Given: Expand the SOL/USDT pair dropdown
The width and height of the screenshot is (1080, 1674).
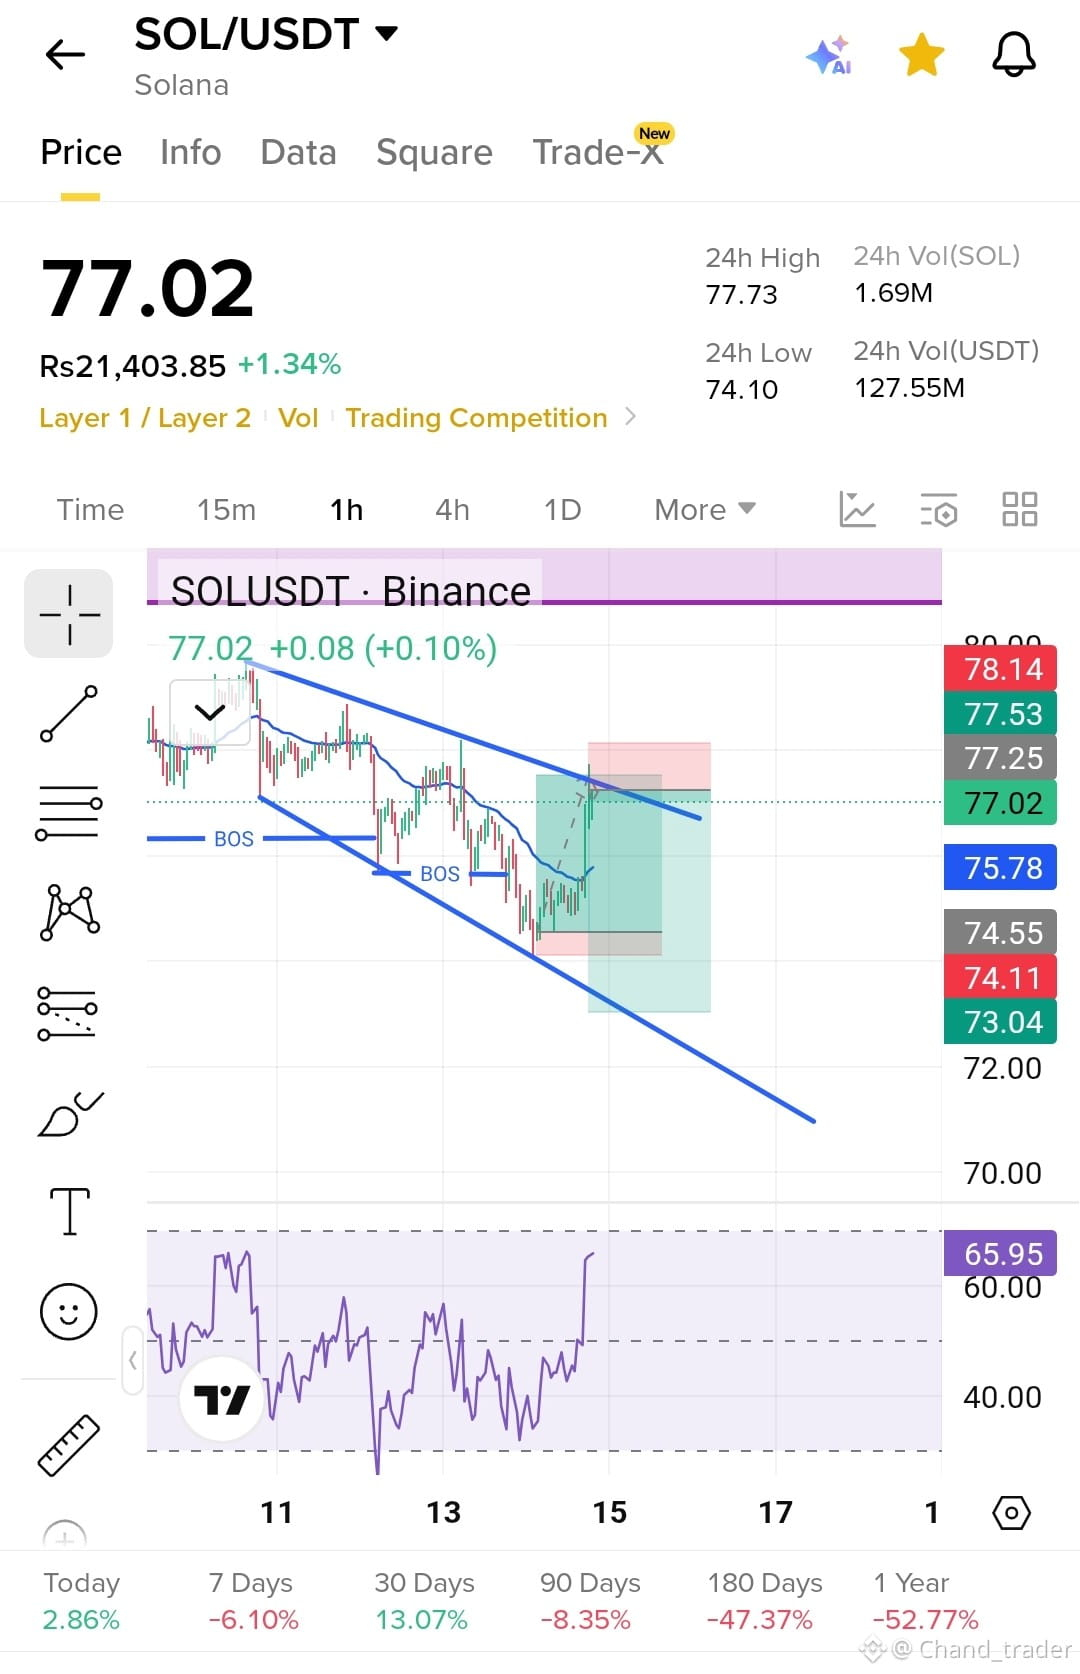Looking at the screenshot, I should [387, 34].
